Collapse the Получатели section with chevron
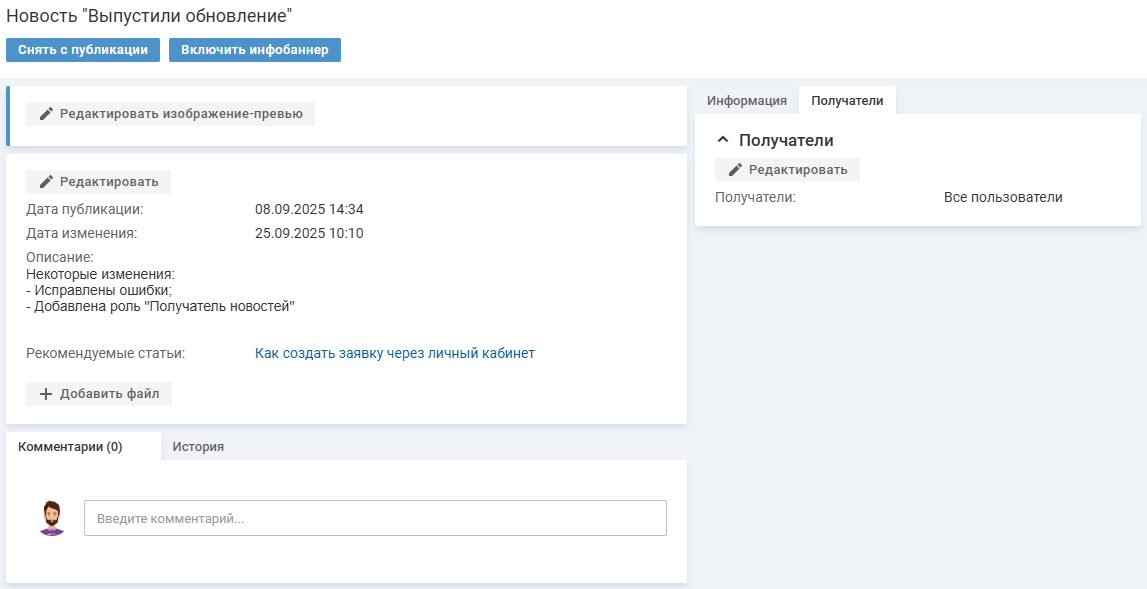The width and height of the screenshot is (1147, 589). tap(723, 141)
